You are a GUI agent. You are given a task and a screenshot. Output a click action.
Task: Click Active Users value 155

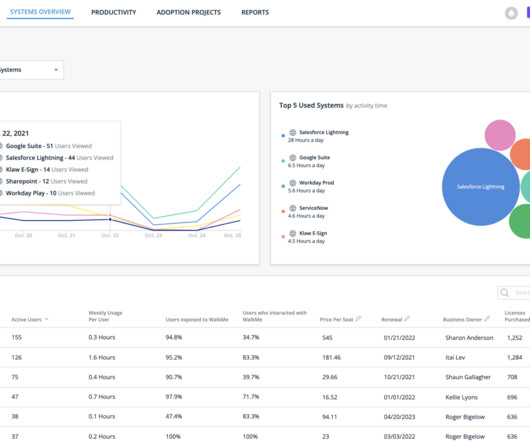pos(17,337)
